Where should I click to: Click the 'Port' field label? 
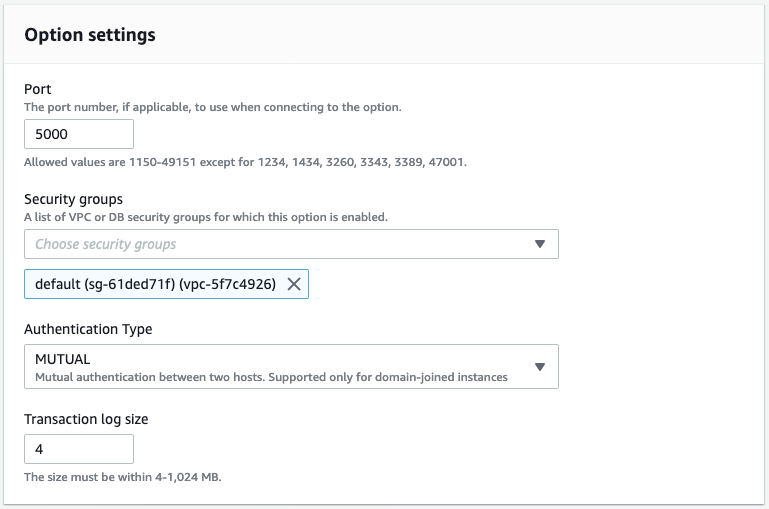pyautogui.click(x=37, y=89)
